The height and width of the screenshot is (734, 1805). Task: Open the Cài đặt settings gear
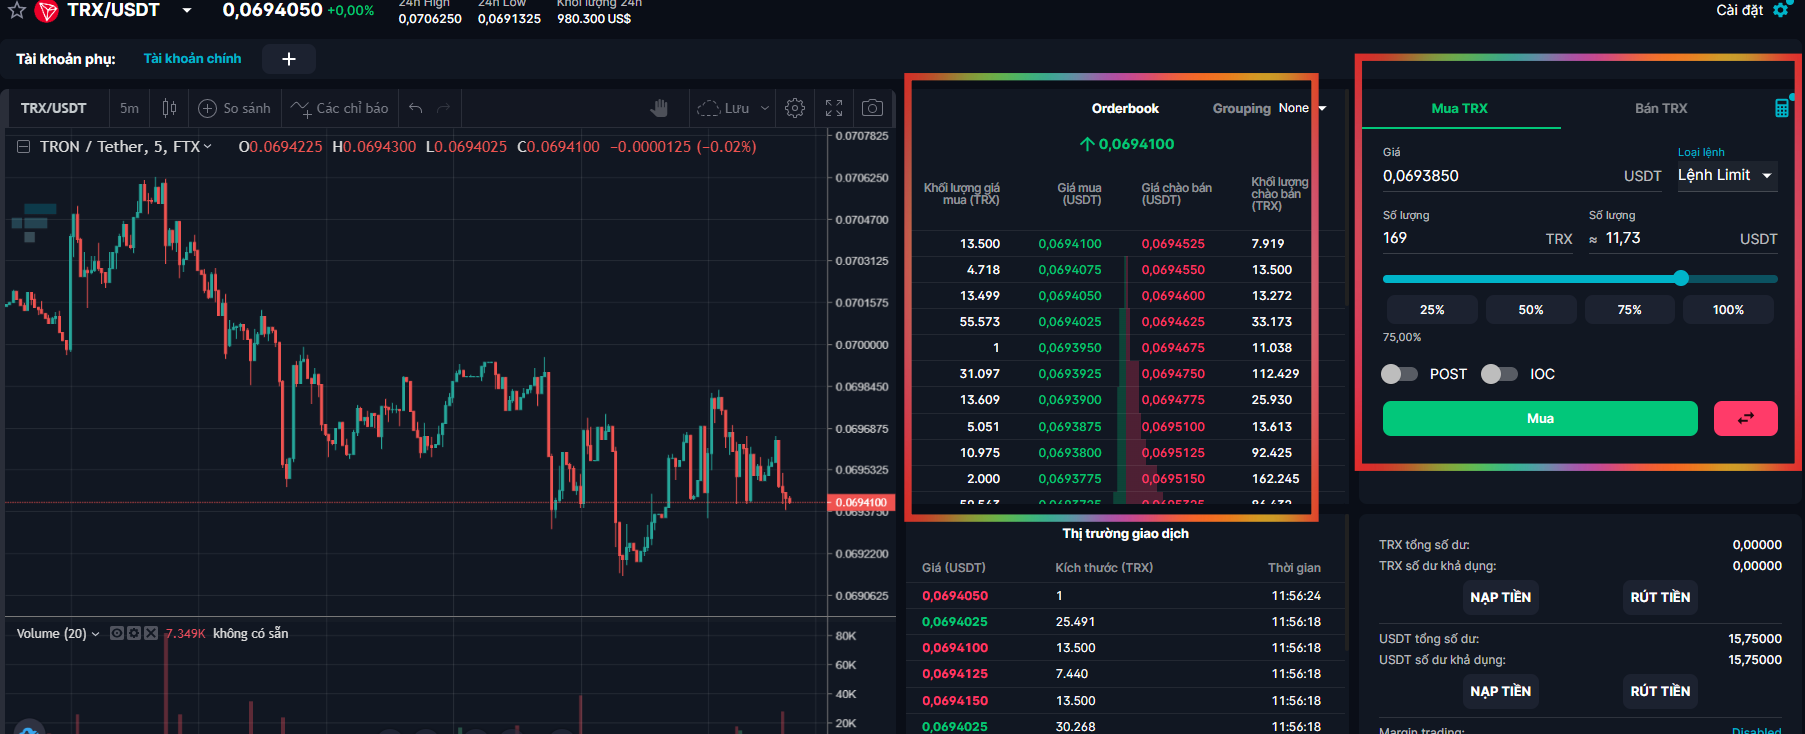click(1782, 10)
